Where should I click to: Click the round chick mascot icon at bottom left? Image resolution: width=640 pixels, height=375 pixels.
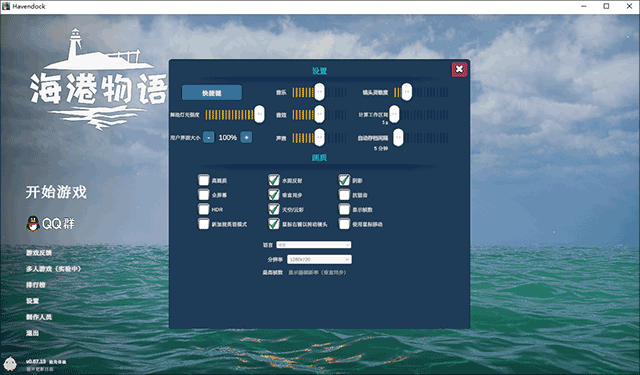[x=10, y=363]
